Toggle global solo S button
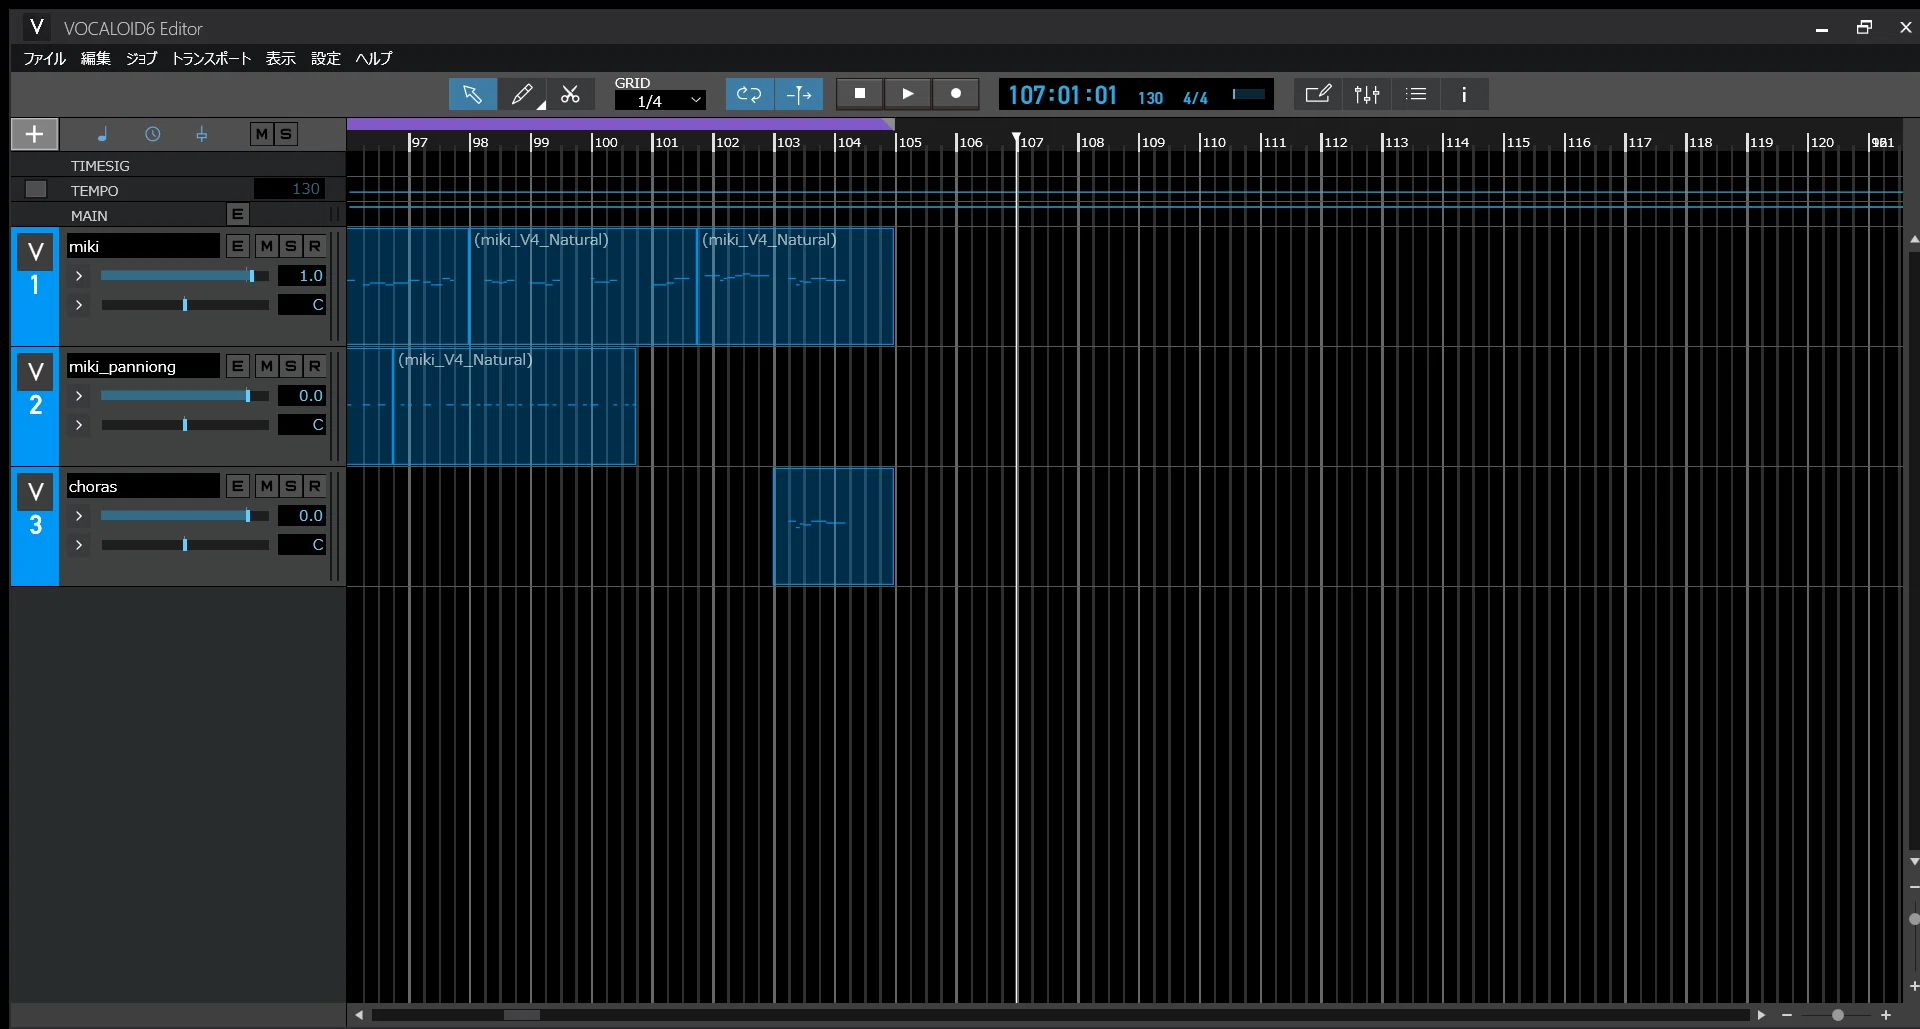 [x=286, y=134]
